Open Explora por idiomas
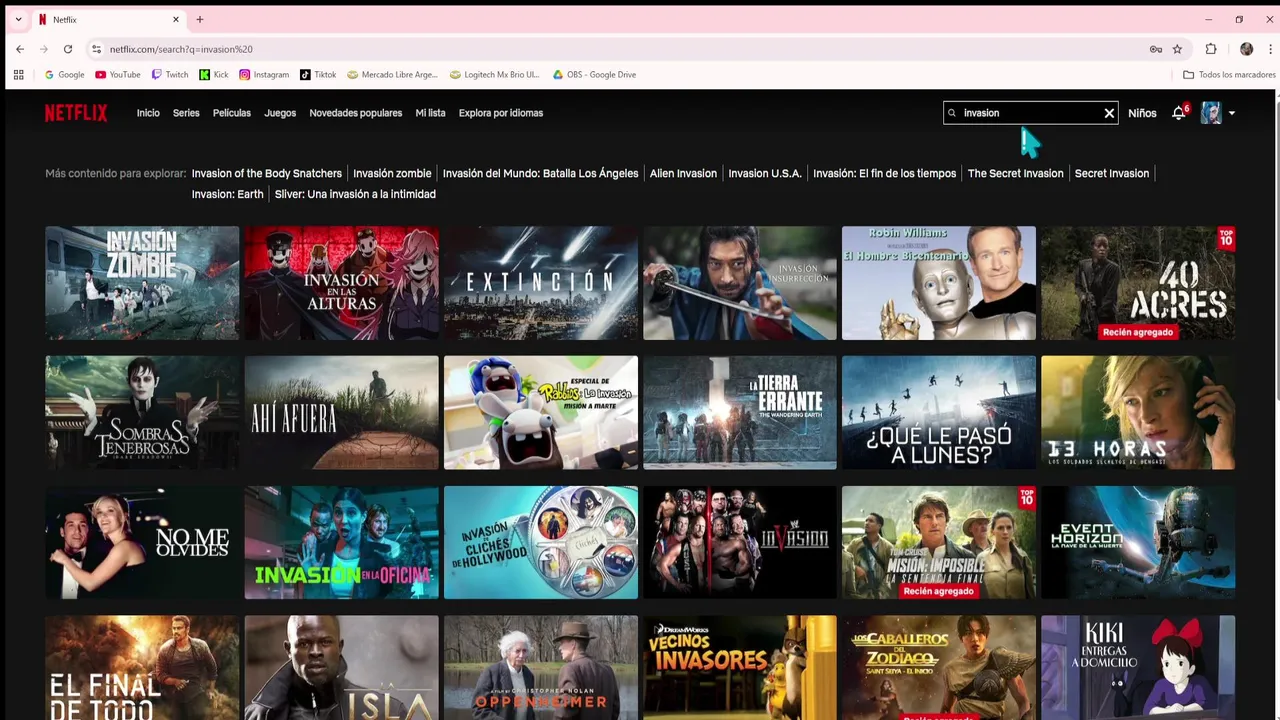 tap(501, 113)
